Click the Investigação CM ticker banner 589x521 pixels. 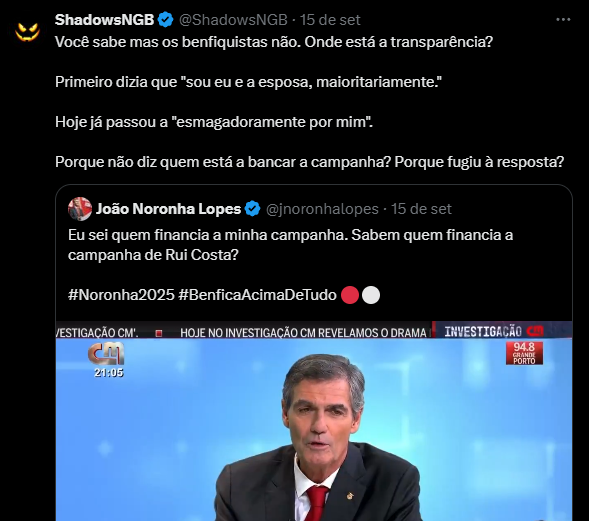click(x=314, y=331)
